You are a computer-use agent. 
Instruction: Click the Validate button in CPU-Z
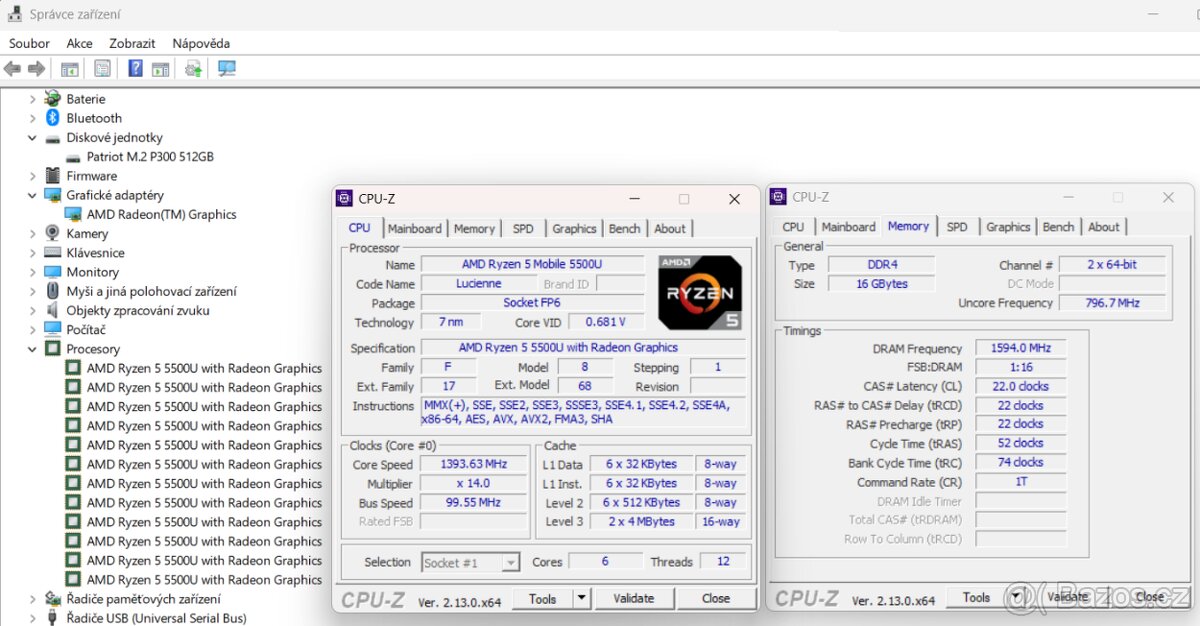pyautogui.click(x=634, y=597)
